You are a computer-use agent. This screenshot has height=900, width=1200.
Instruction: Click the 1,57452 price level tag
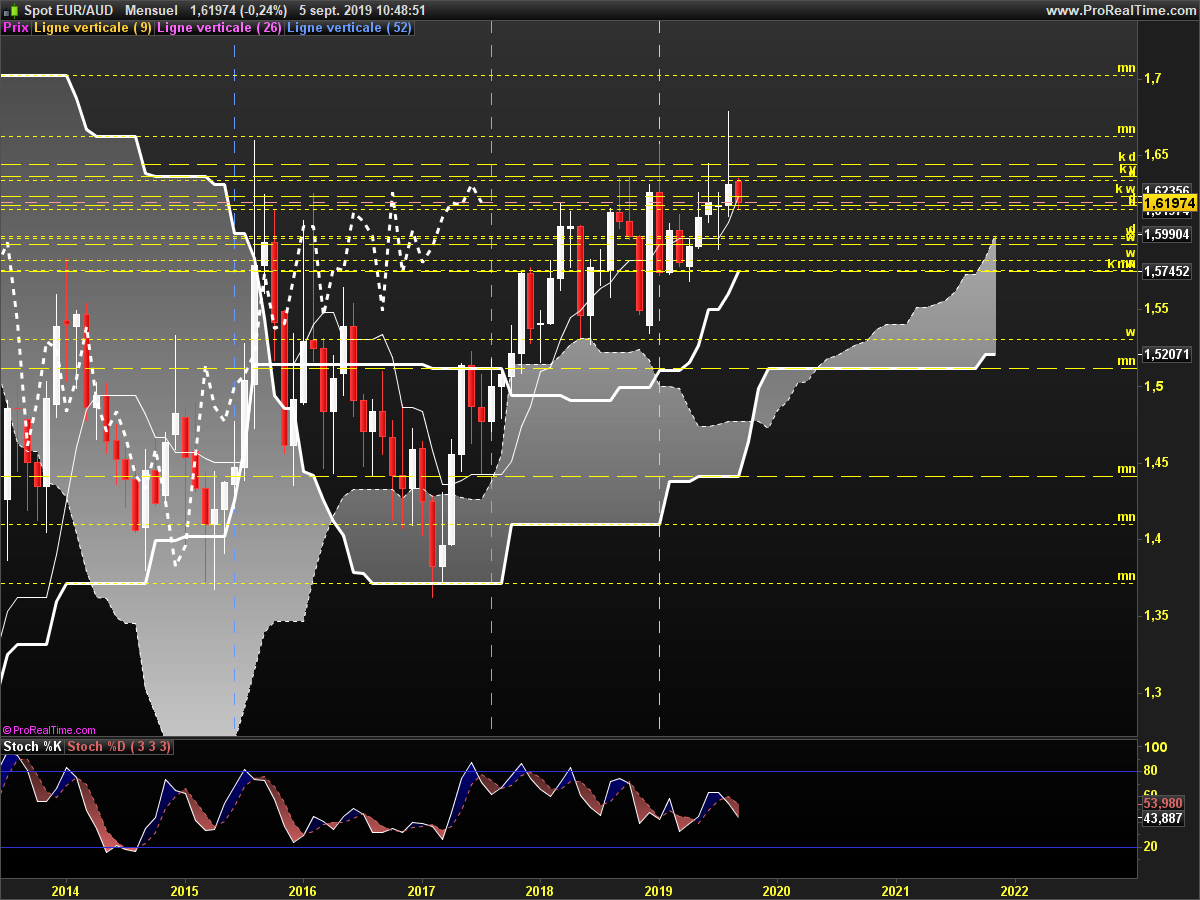pos(1166,271)
